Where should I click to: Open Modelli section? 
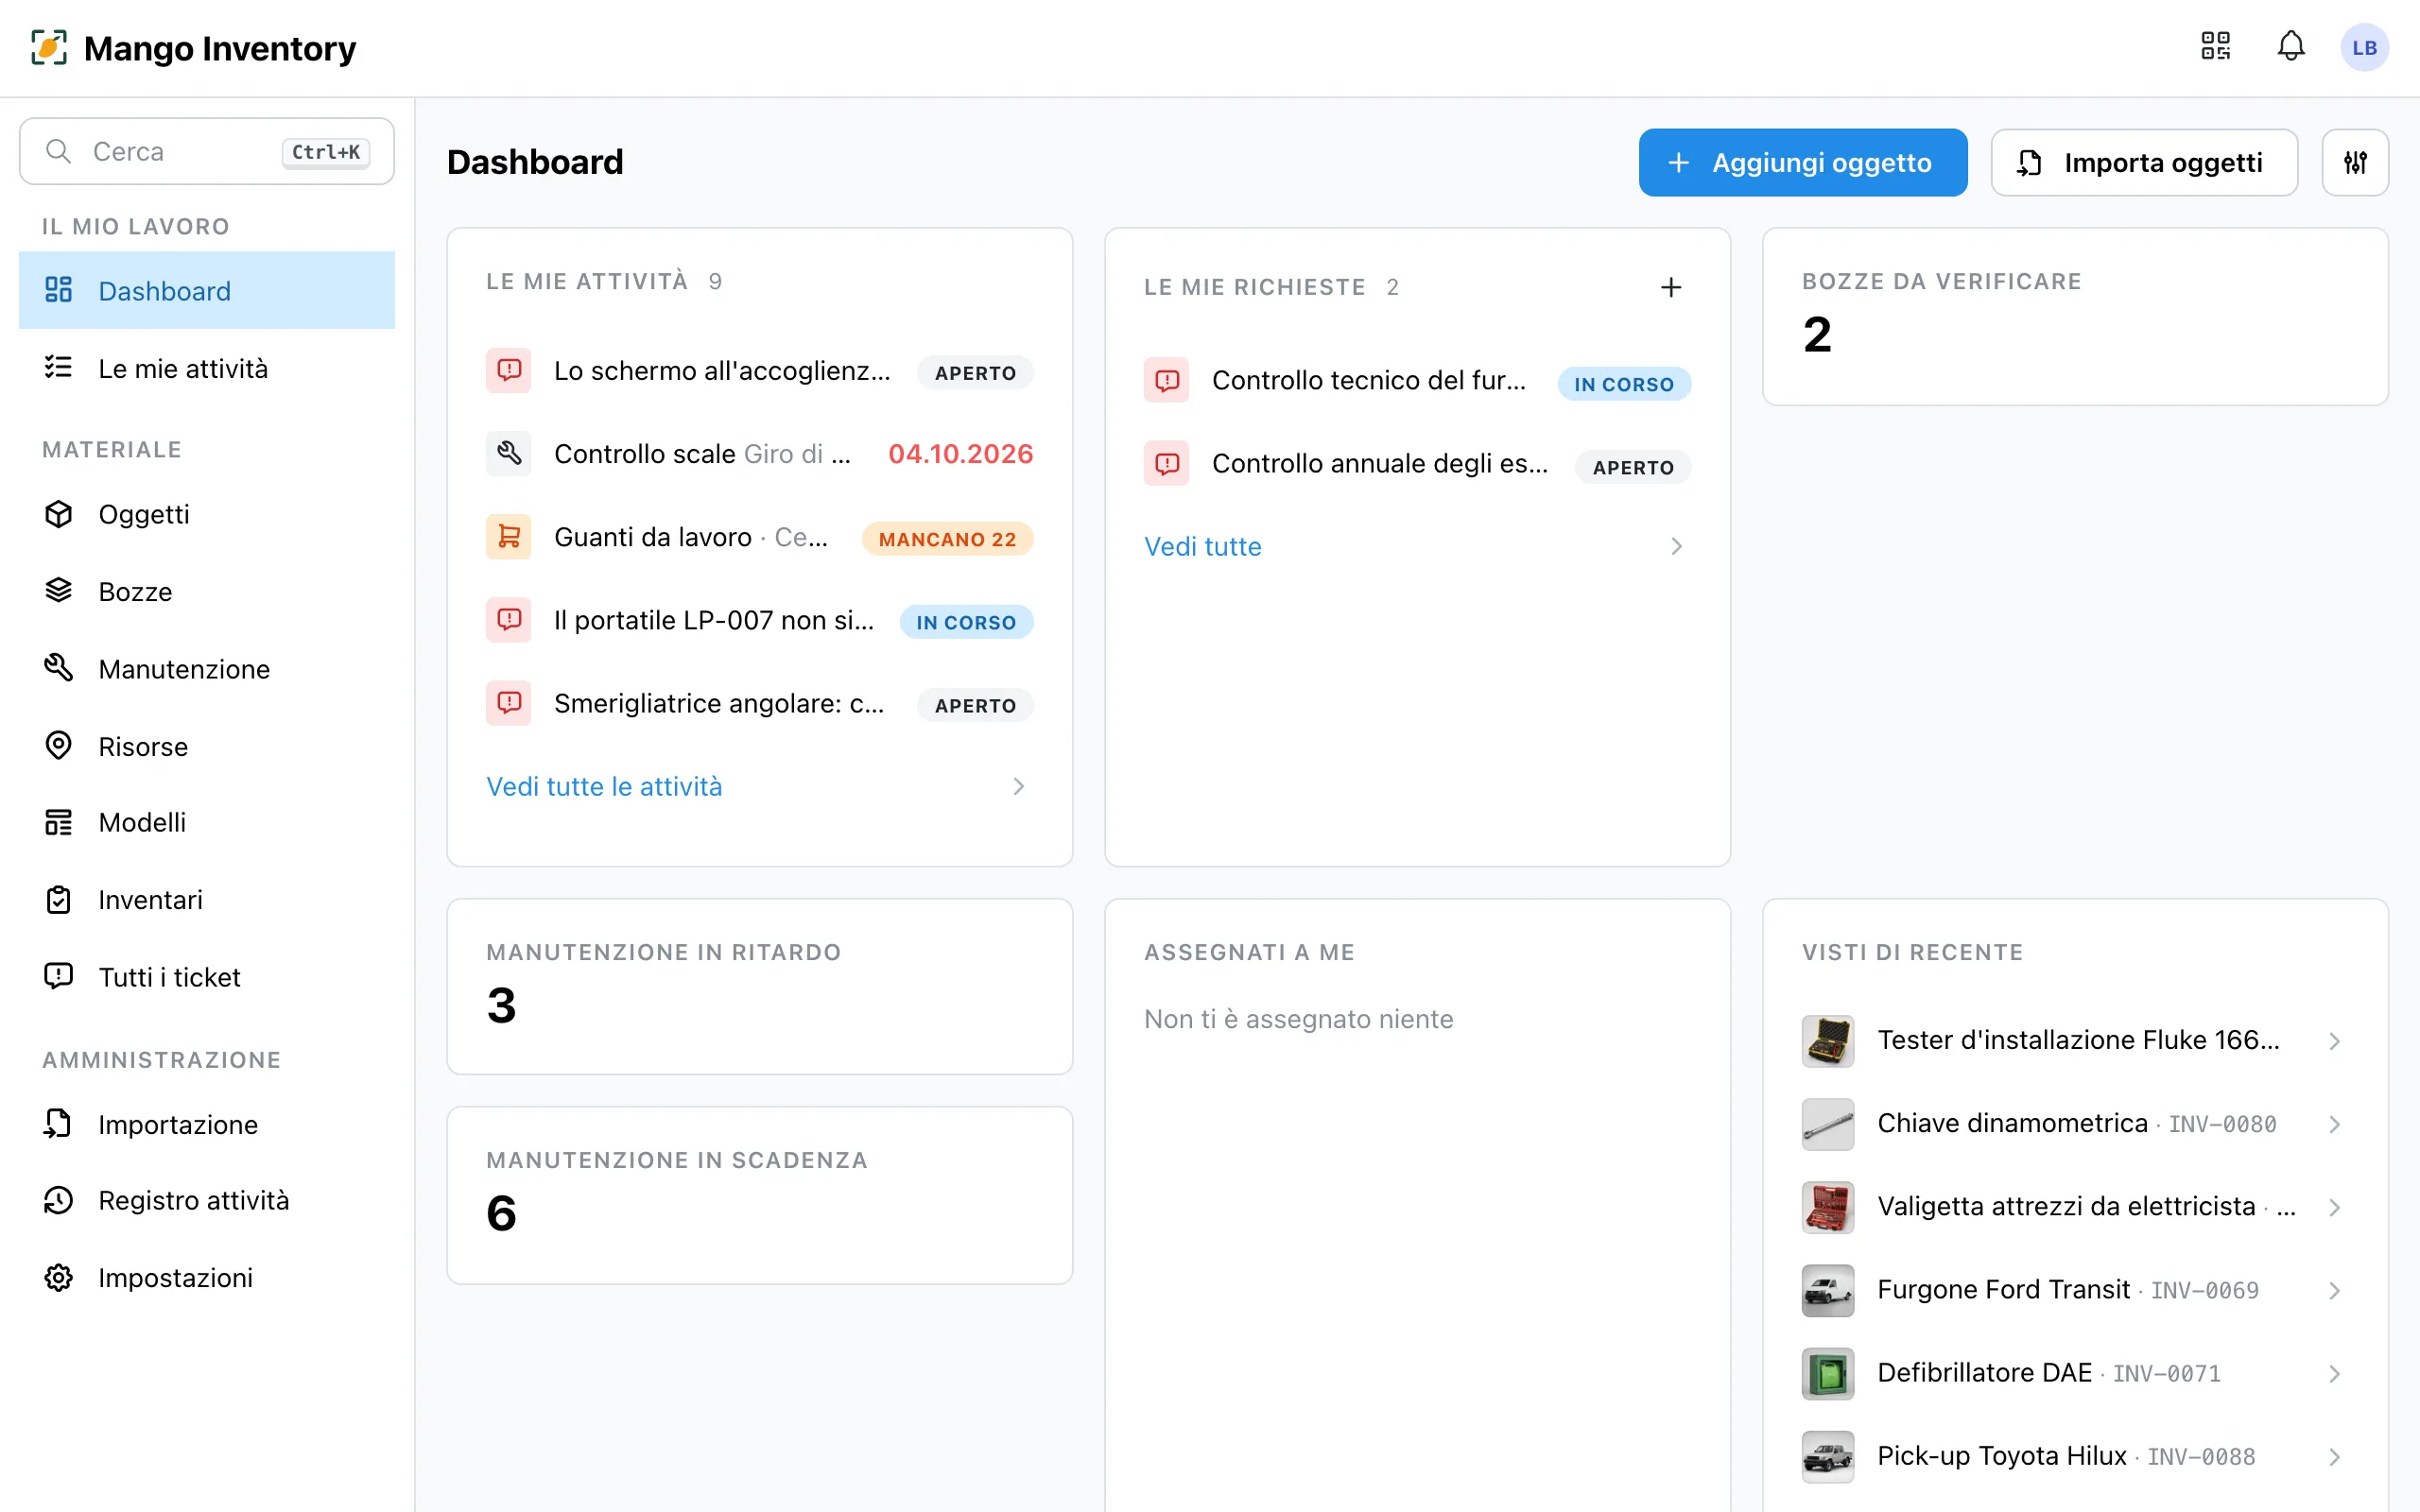[x=207, y=822]
